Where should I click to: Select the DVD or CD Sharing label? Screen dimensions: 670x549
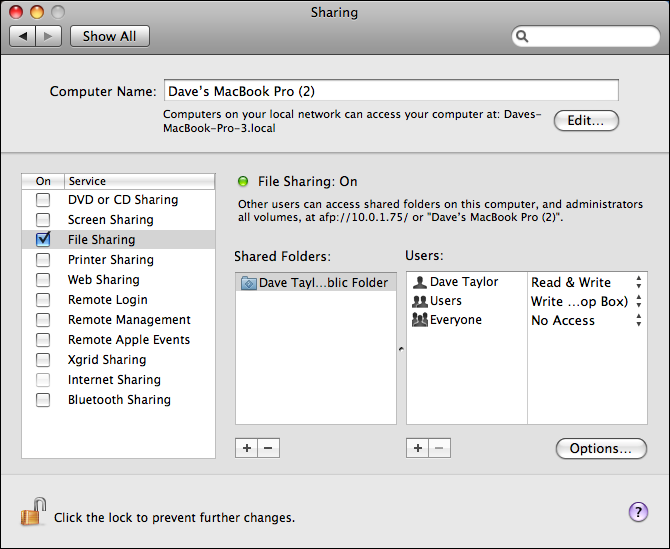coord(123,200)
